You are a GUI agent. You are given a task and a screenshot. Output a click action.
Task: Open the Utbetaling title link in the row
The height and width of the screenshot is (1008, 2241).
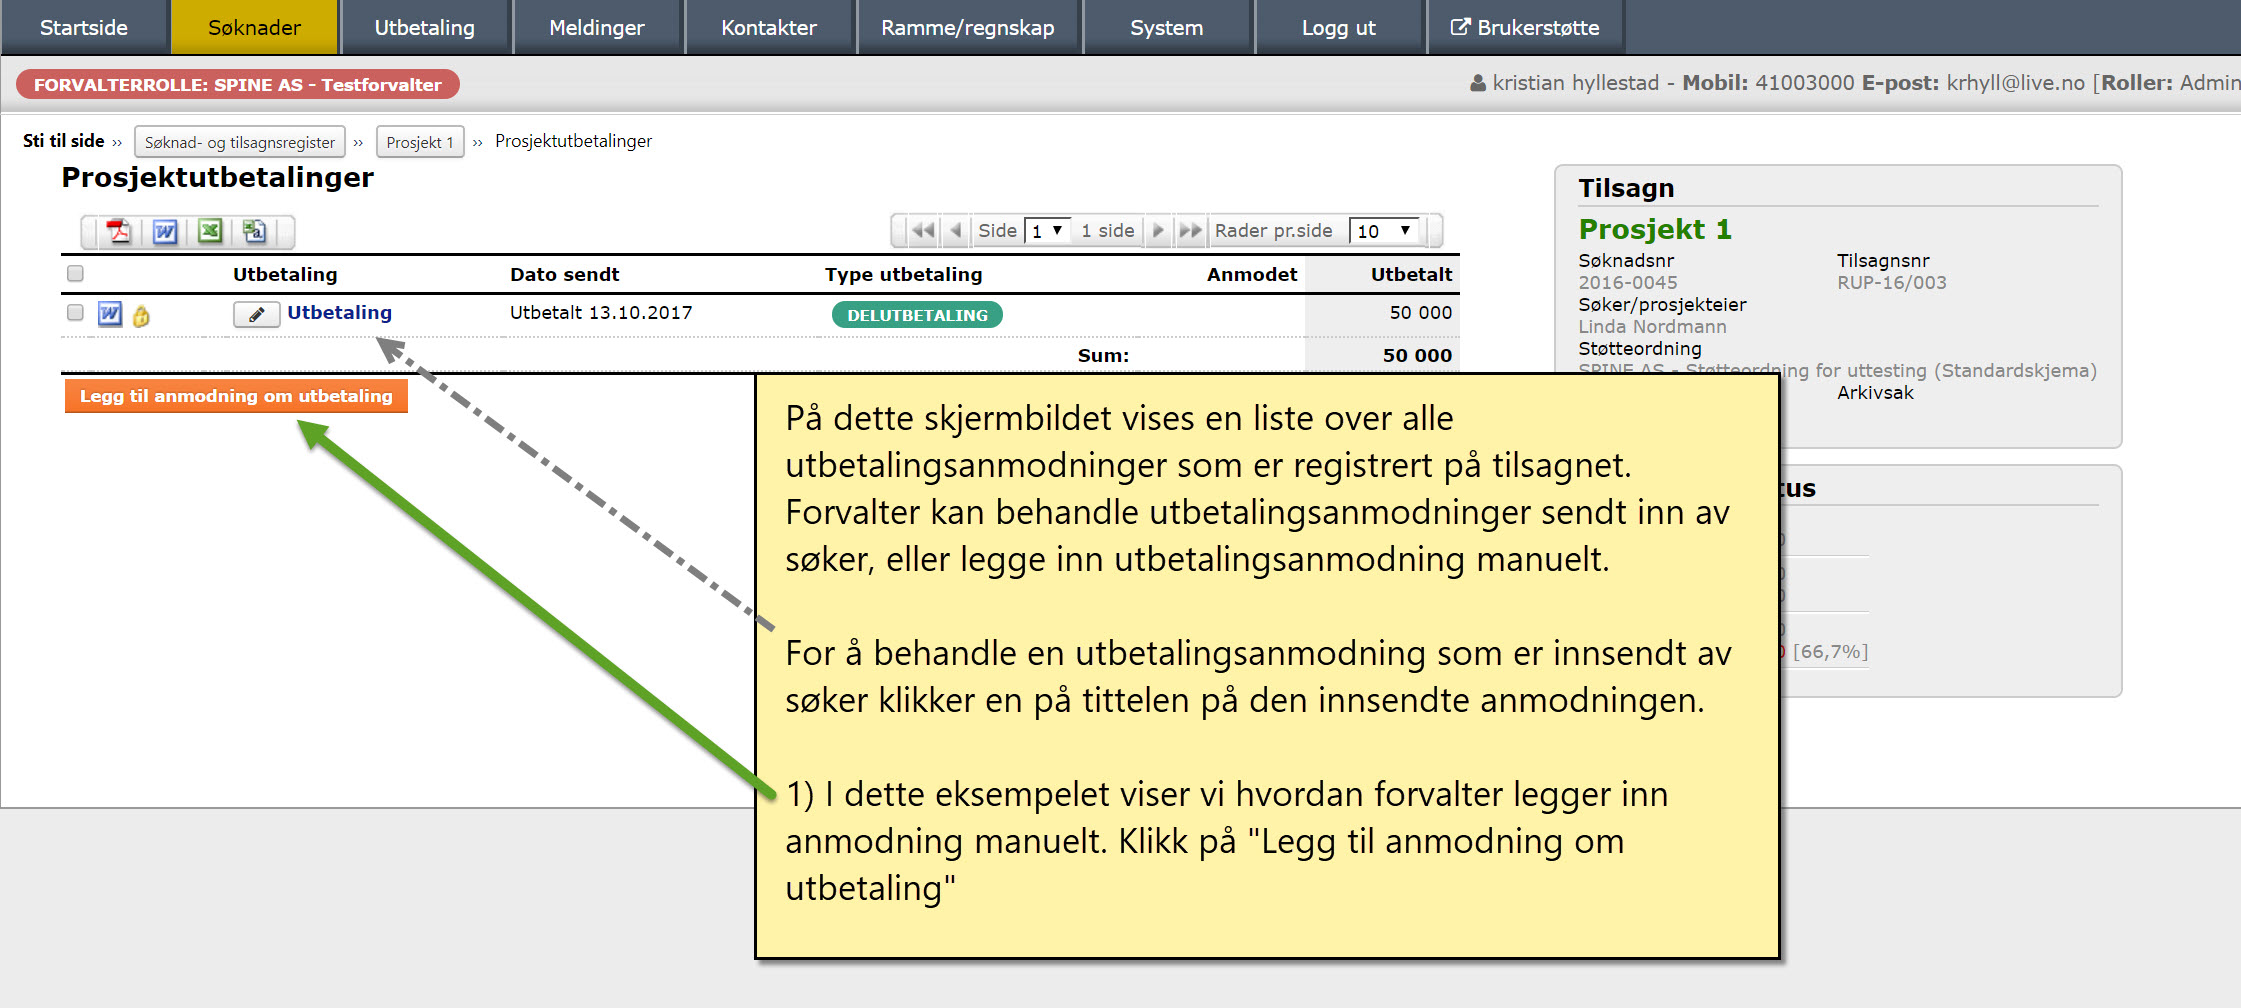point(340,312)
